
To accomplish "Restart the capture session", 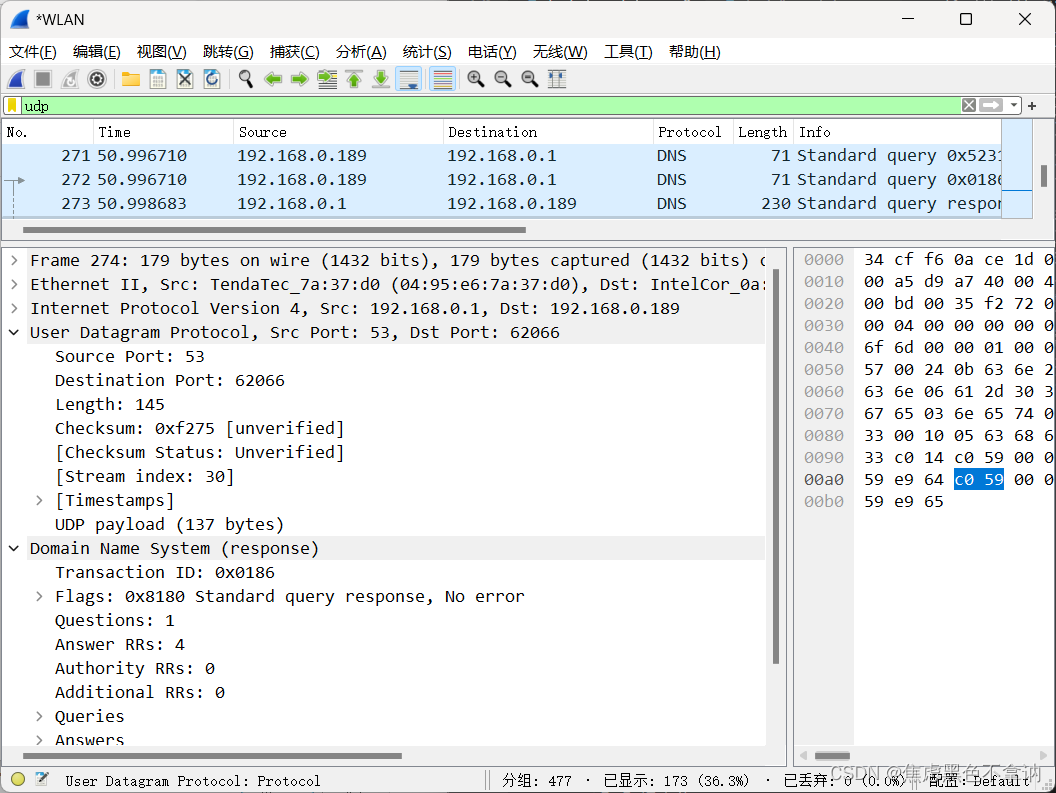I will pos(69,79).
